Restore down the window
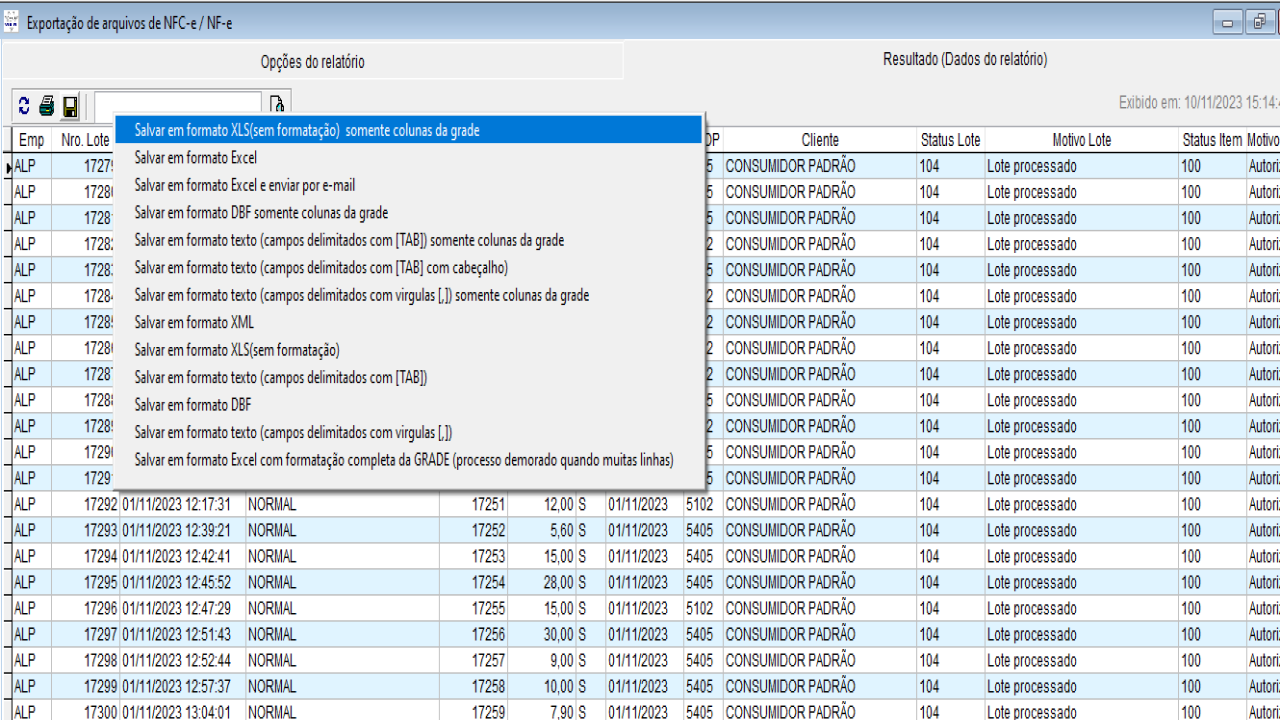 click(x=1259, y=22)
